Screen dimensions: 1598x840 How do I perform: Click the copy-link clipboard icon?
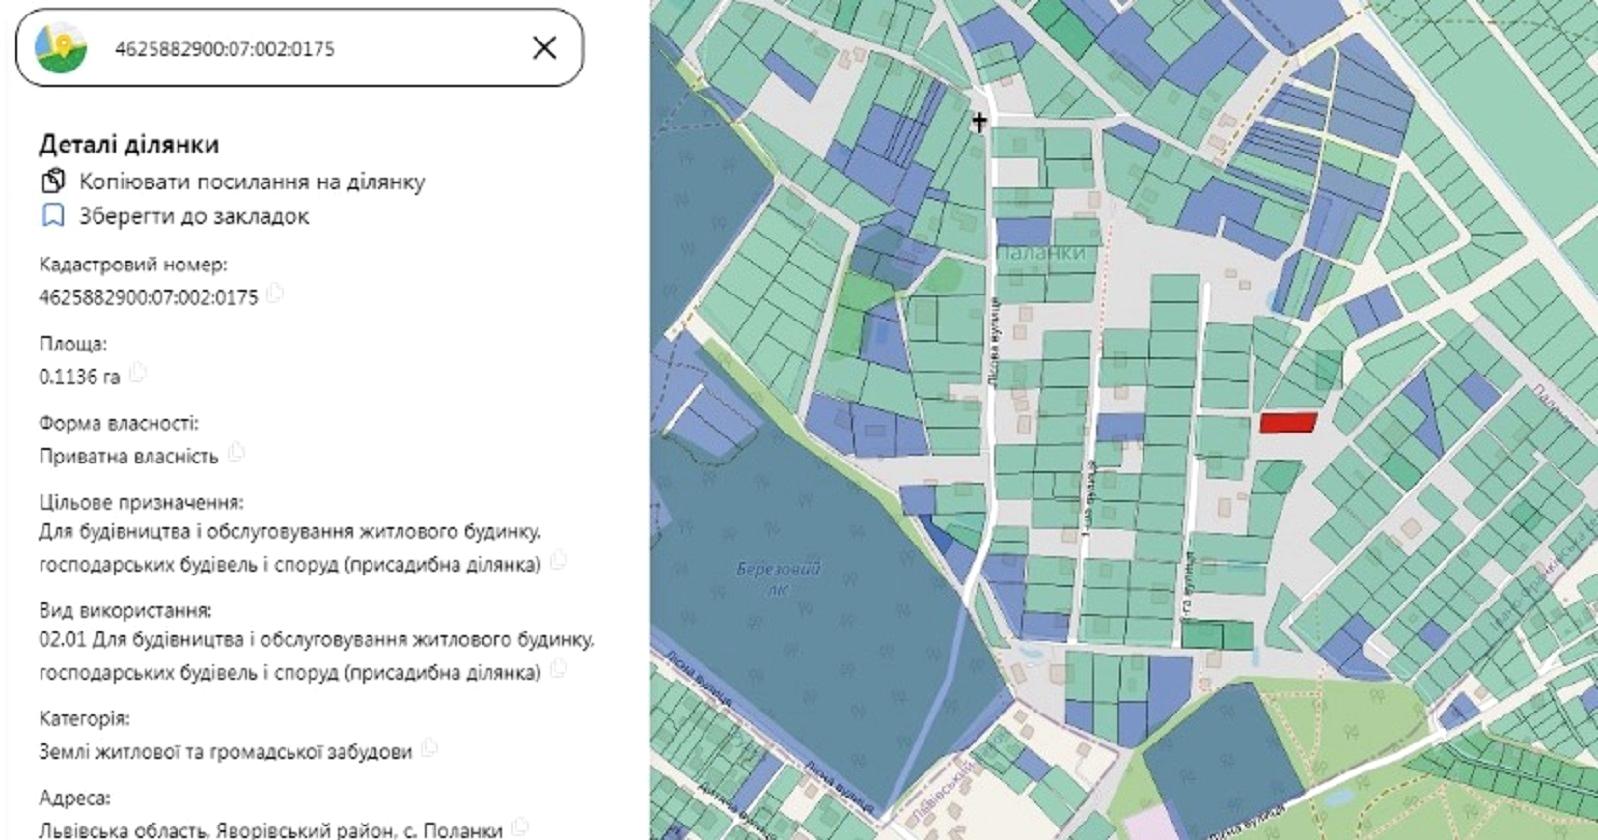pos(53,181)
